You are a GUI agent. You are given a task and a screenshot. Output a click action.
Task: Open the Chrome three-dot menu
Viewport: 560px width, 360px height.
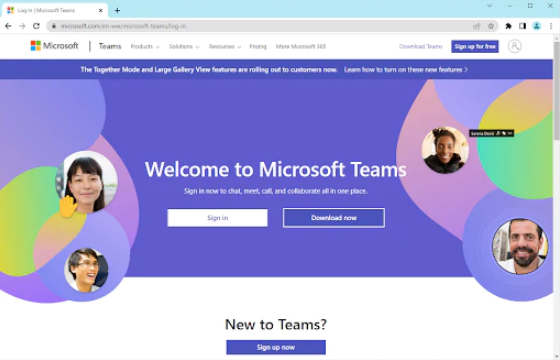point(551,26)
